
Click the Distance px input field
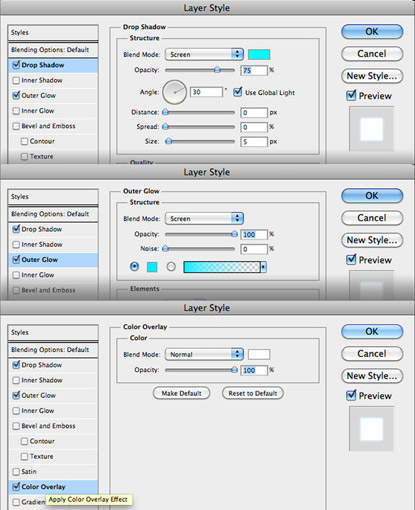click(254, 113)
